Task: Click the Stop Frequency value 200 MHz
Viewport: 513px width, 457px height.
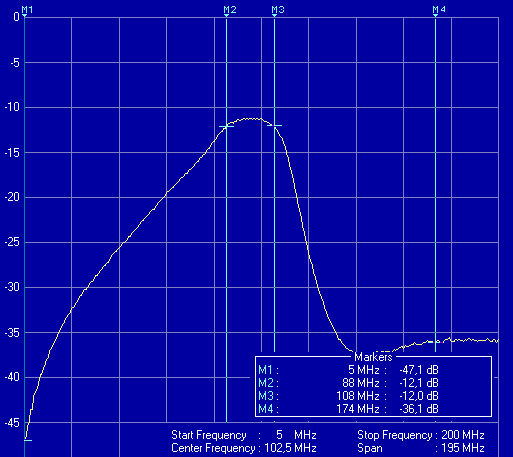Action: point(463,435)
